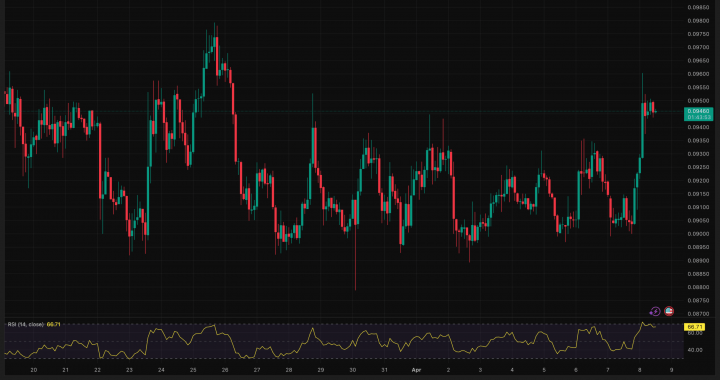Click the 0.09250 price axis label
Image resolution: width=720 pixels, height=380 pixels.
698,167
